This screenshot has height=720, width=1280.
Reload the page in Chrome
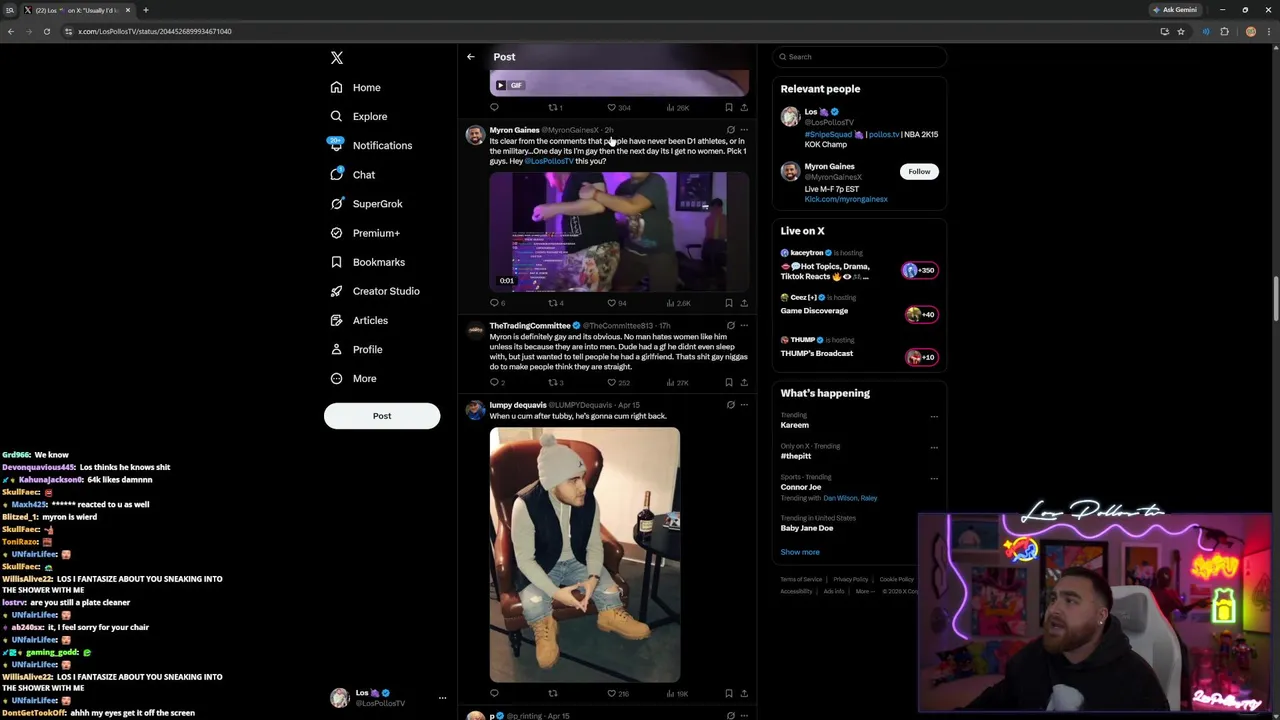46,31
